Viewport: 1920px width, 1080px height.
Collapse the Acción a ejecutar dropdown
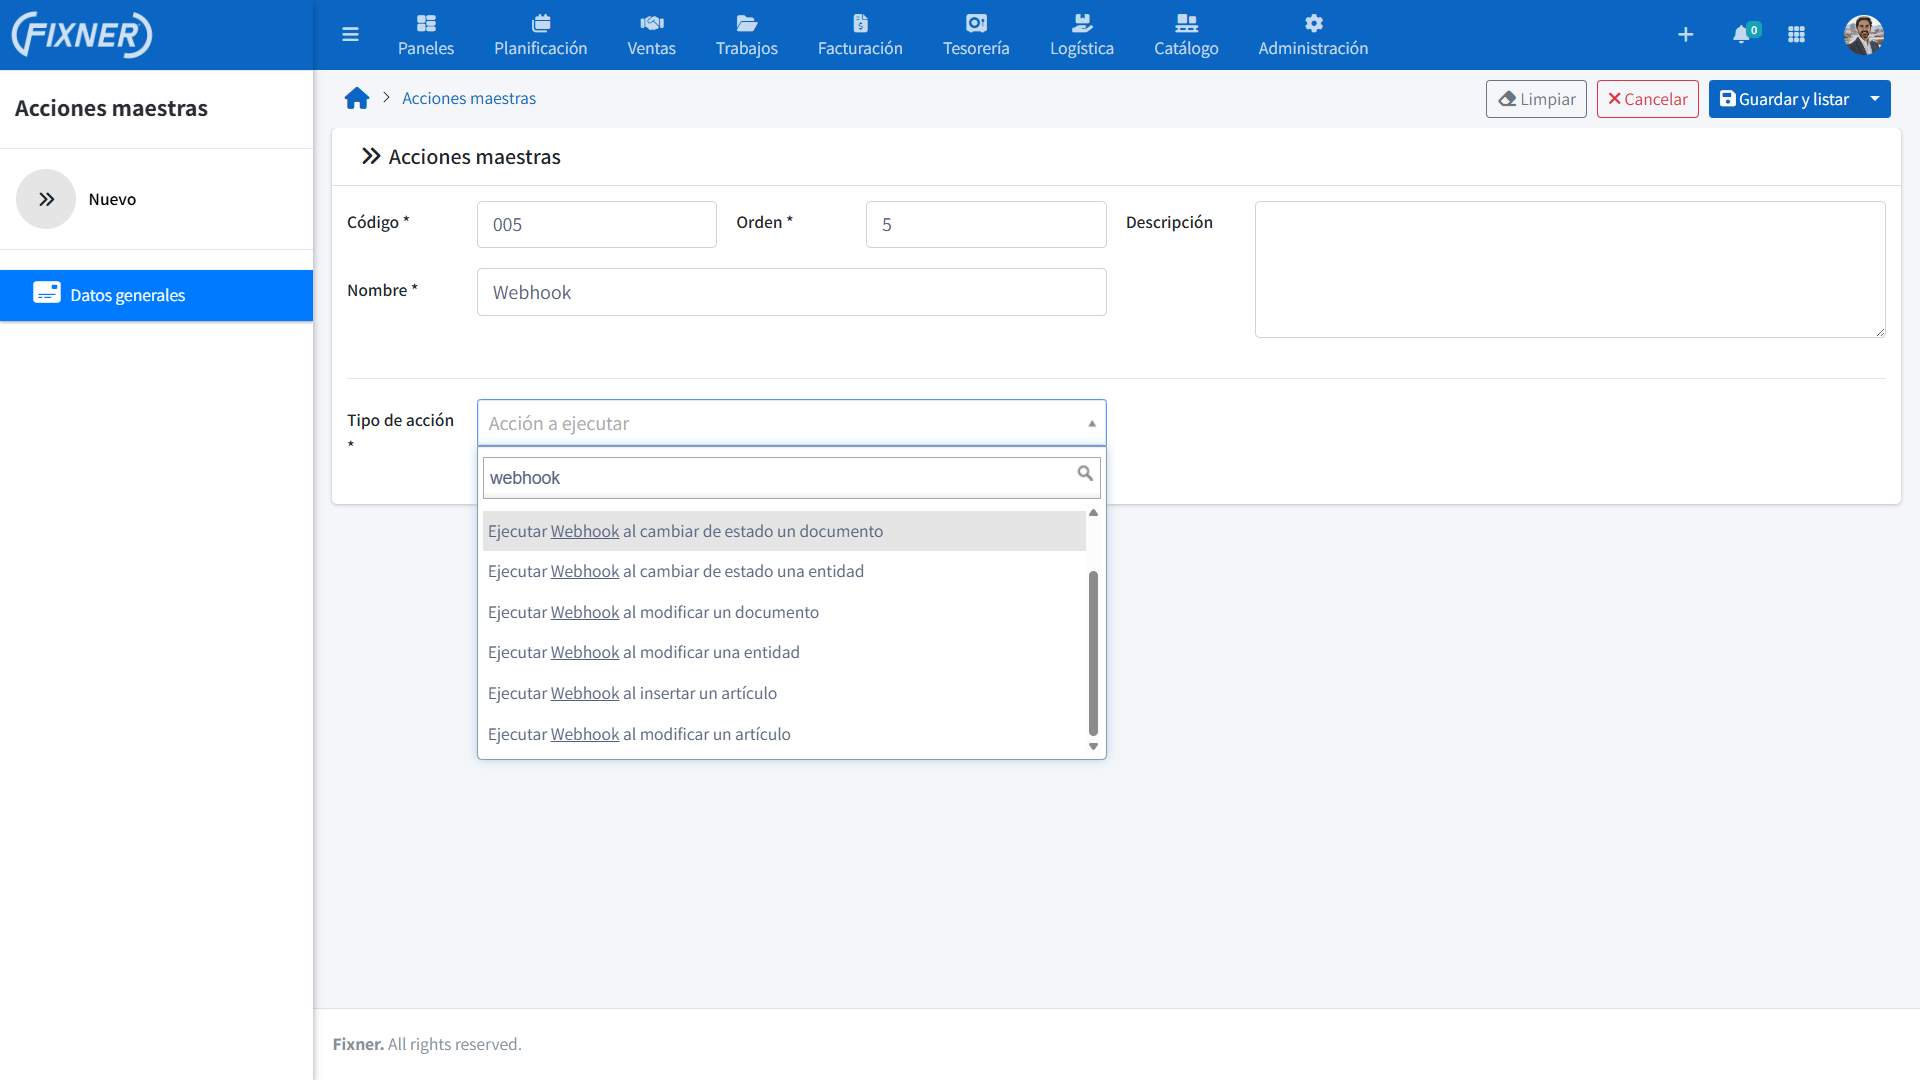1092,423
